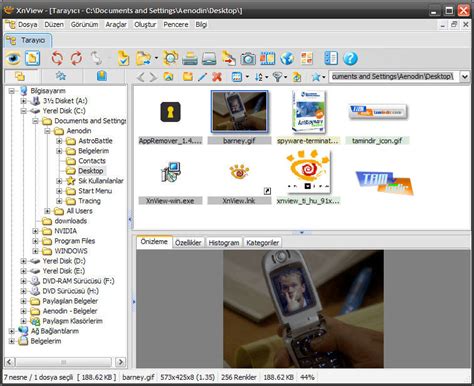The height and width of the screenshot is (386, 474).
Task: Switch to the Kategoriler tab
Action: click(262, 243)
